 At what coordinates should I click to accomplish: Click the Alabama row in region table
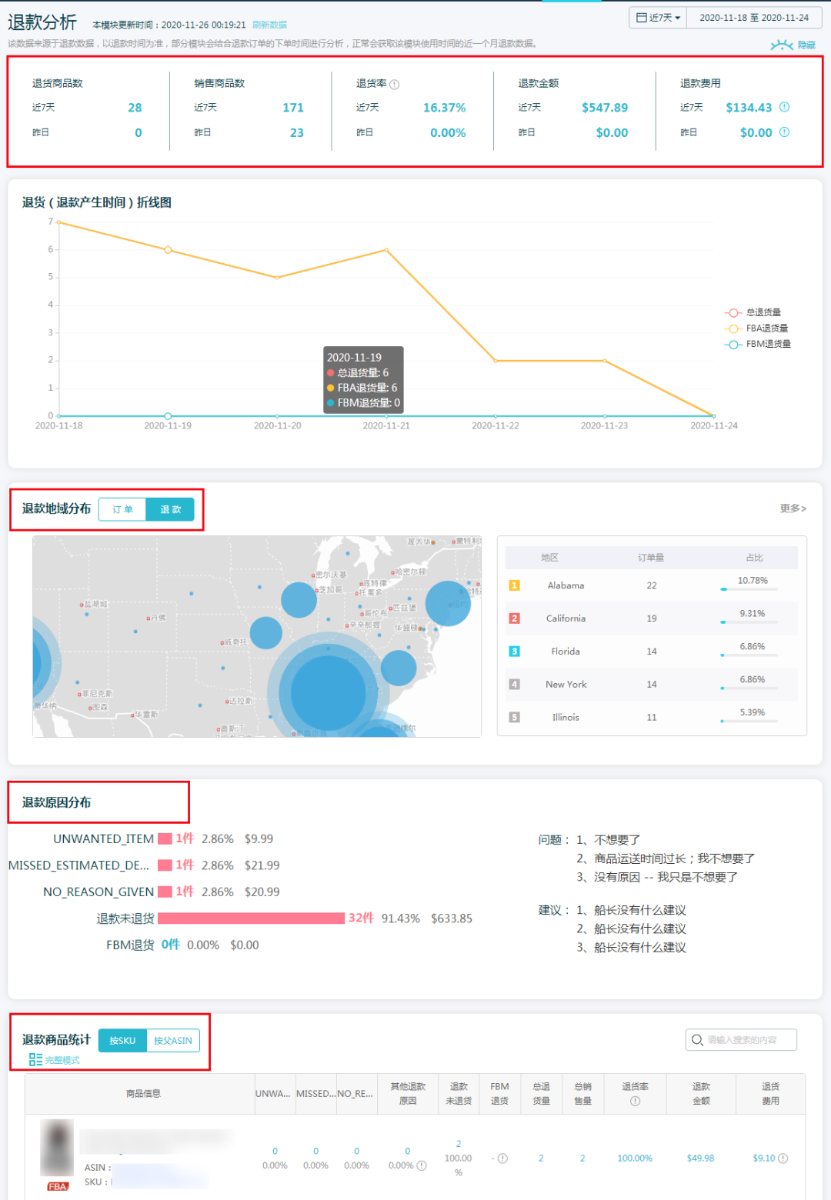point(652,585)
